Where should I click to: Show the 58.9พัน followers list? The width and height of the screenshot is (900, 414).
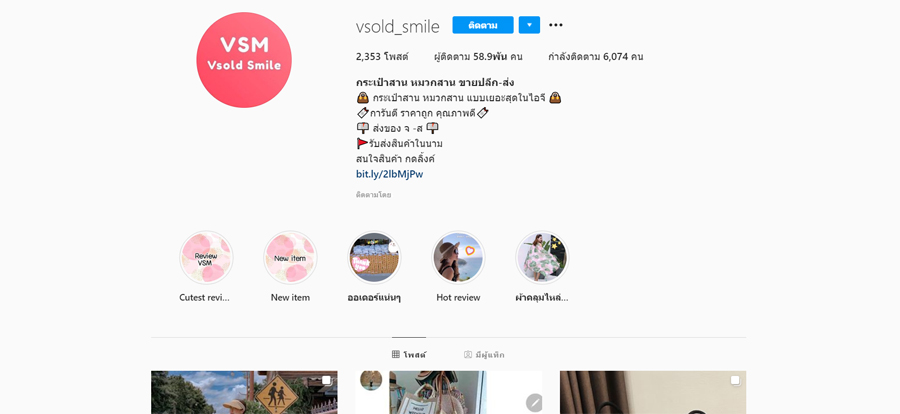click(x=478, y=57)
